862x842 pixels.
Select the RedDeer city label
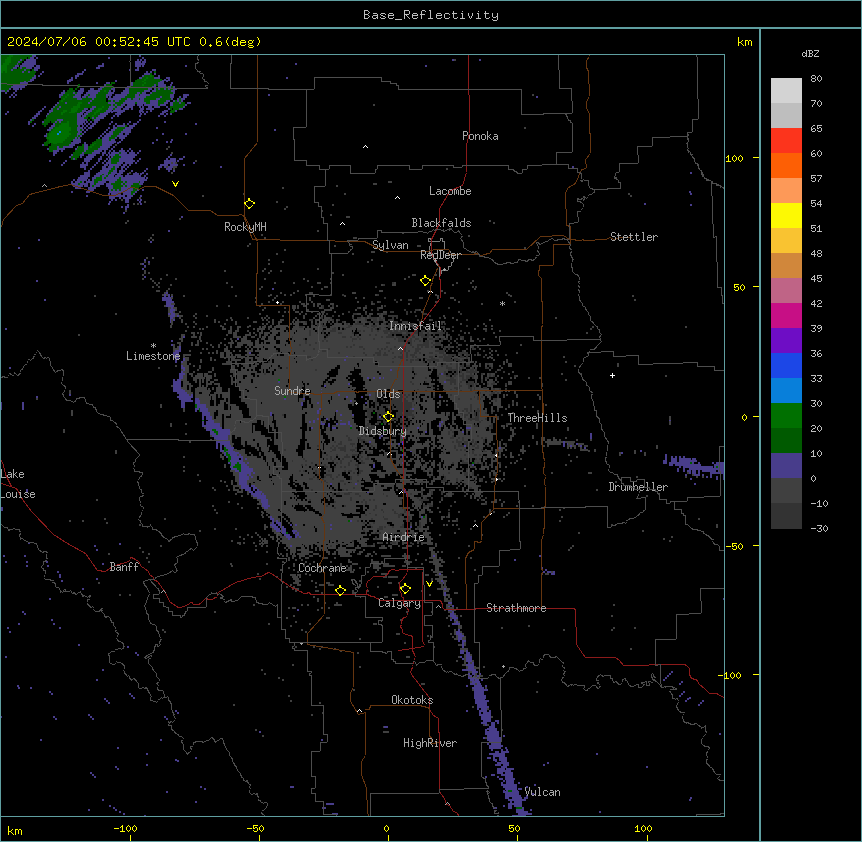pyautogui.click(x=440, y=255)
